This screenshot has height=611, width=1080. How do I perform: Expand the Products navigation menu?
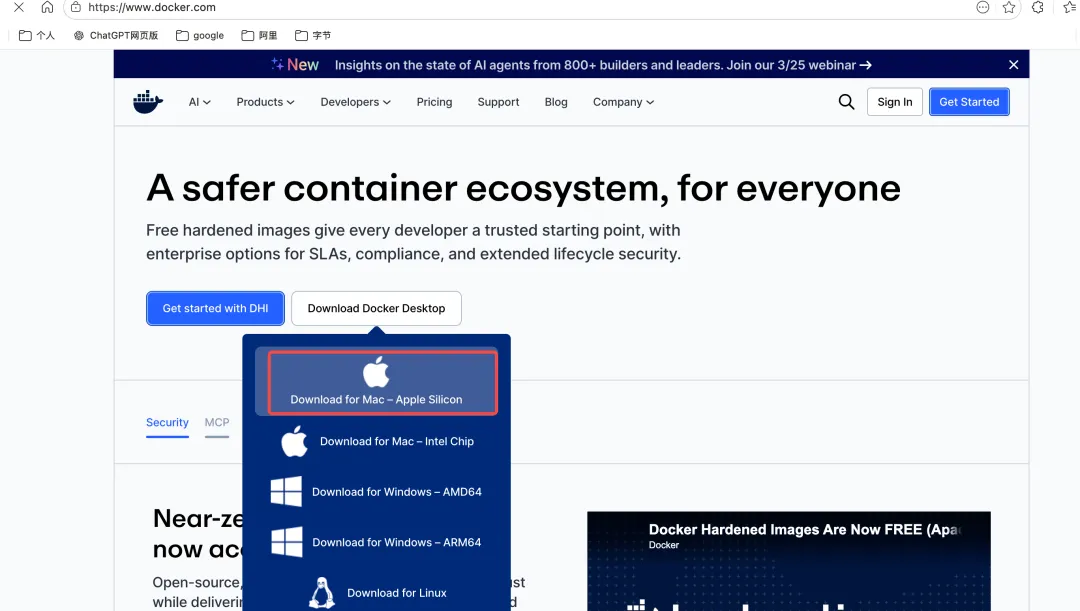265,102
